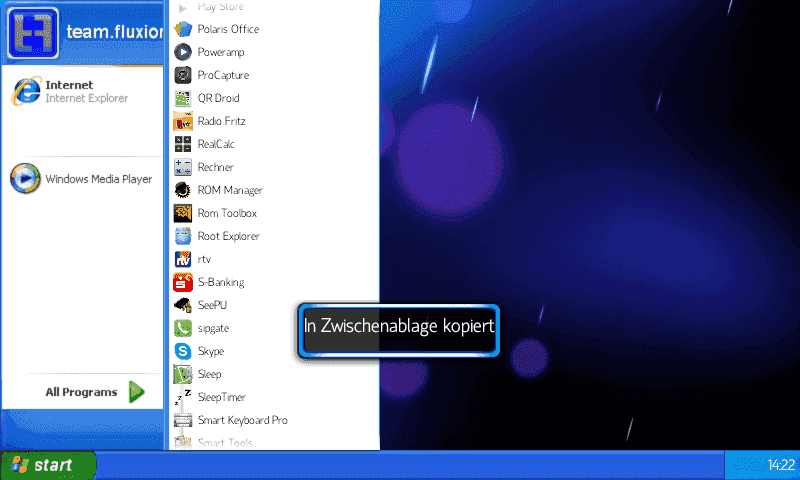Open the RealCalc calculator icon
Screen dimensions: 800x480
tap(183, 144)
